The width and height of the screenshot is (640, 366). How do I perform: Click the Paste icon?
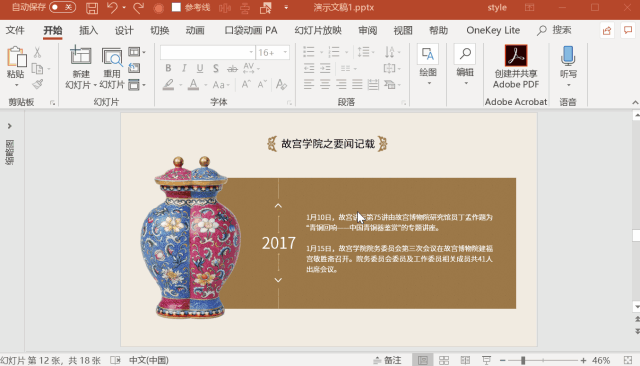[16, 57]
